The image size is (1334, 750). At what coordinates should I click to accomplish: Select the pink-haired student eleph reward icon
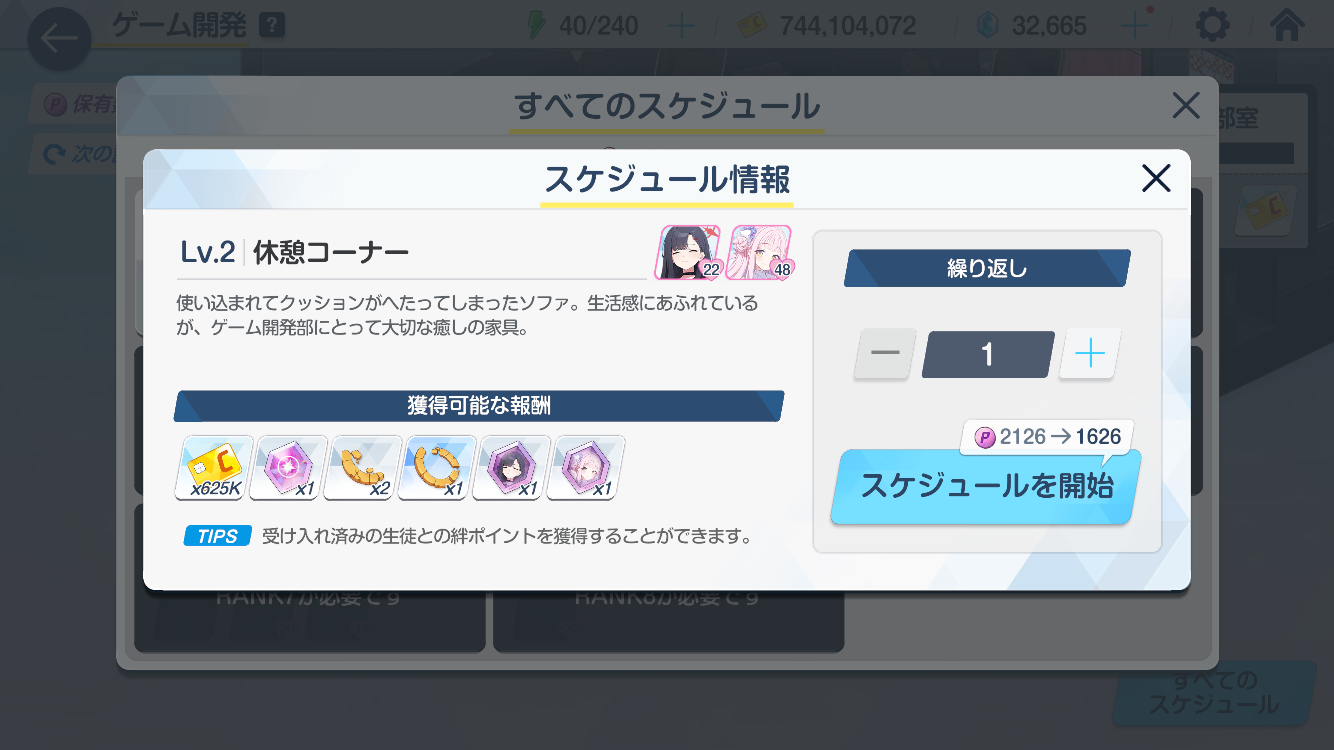click(x=586, y=468)
